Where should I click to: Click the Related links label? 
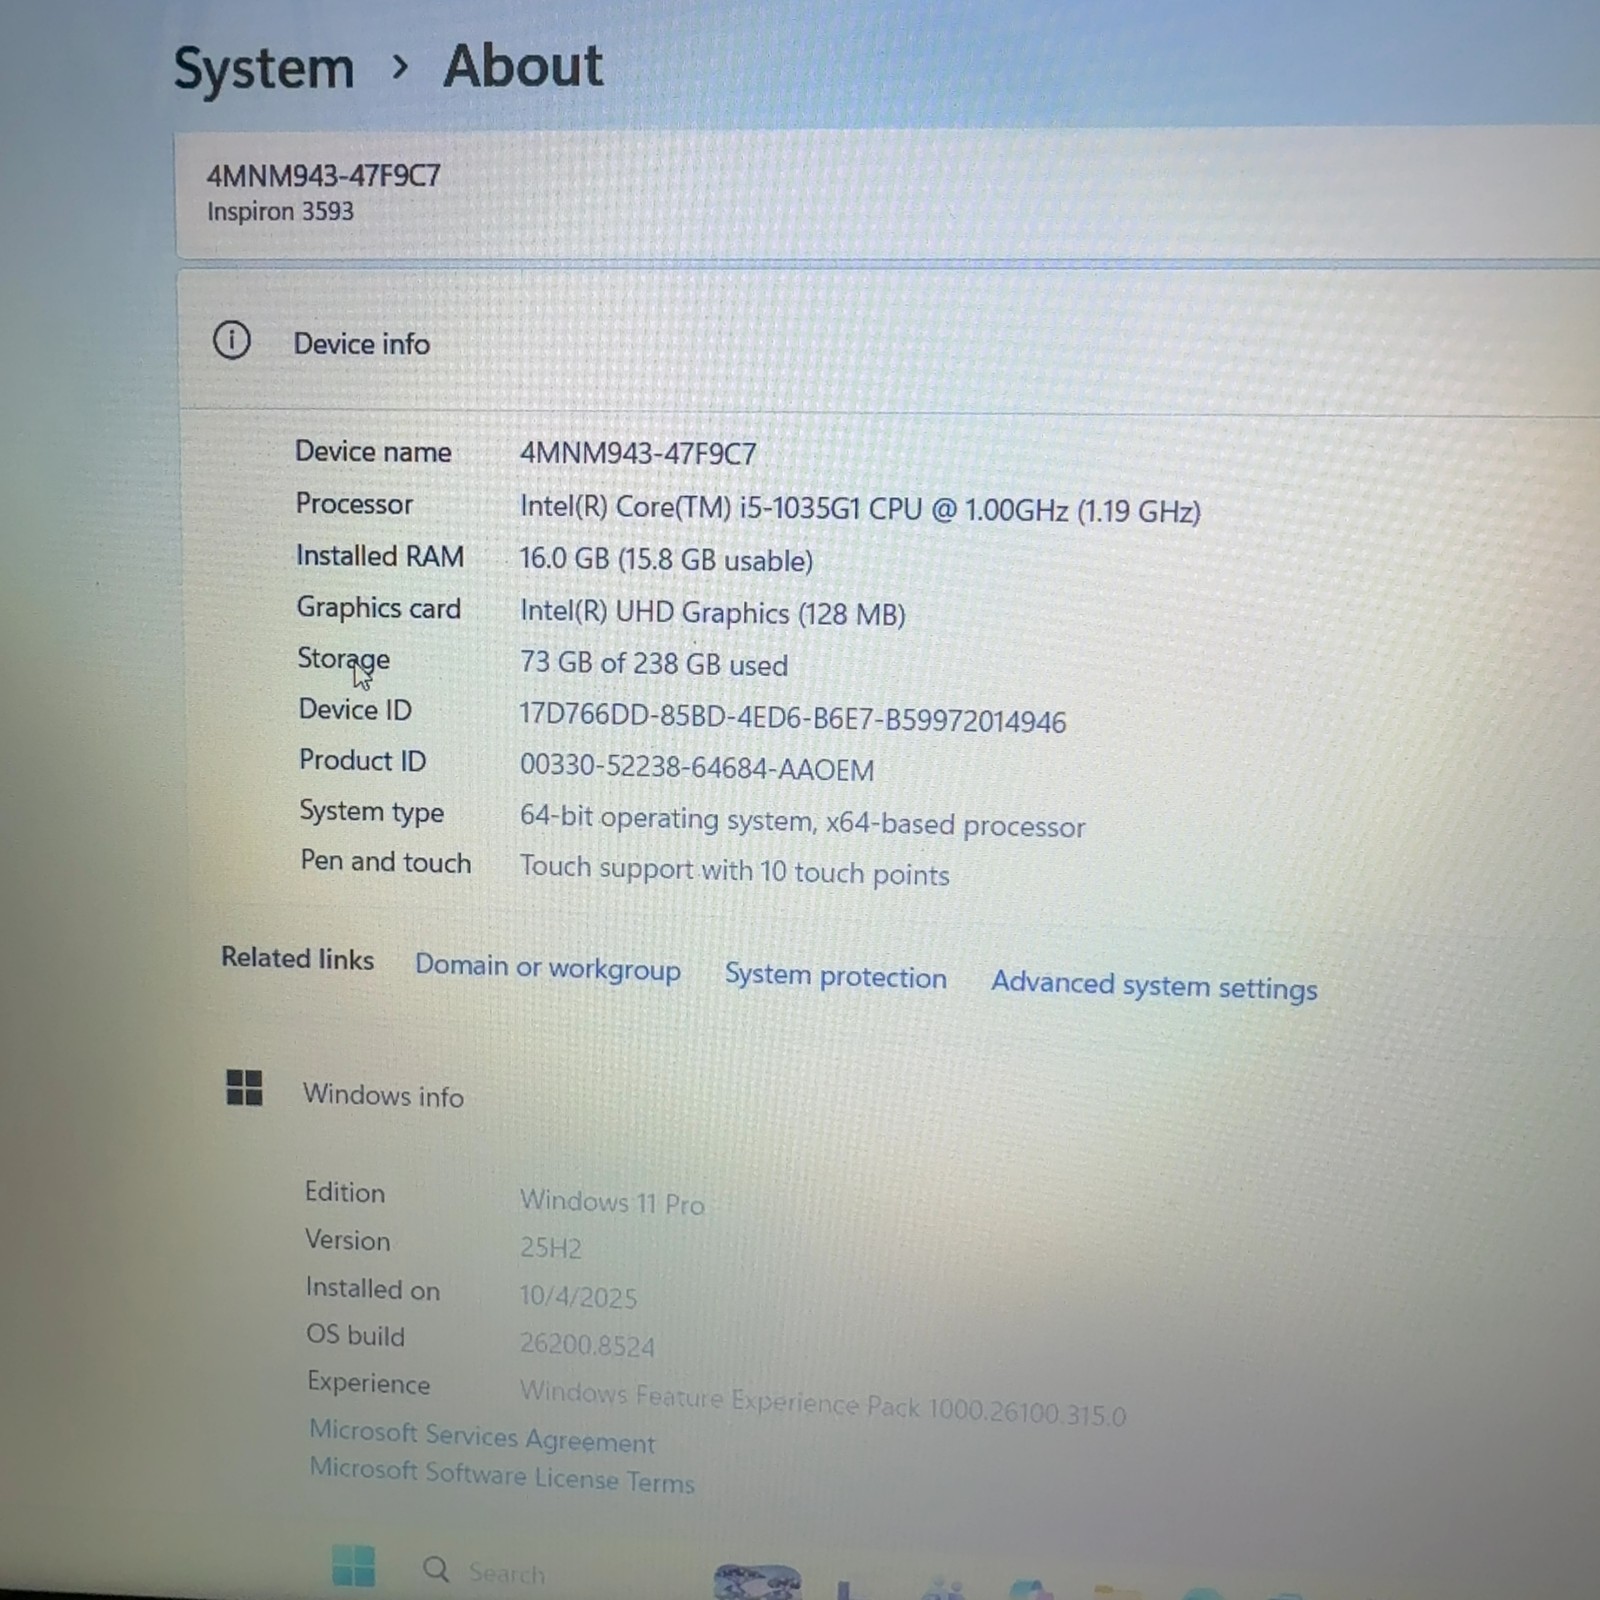click(298, 958)
